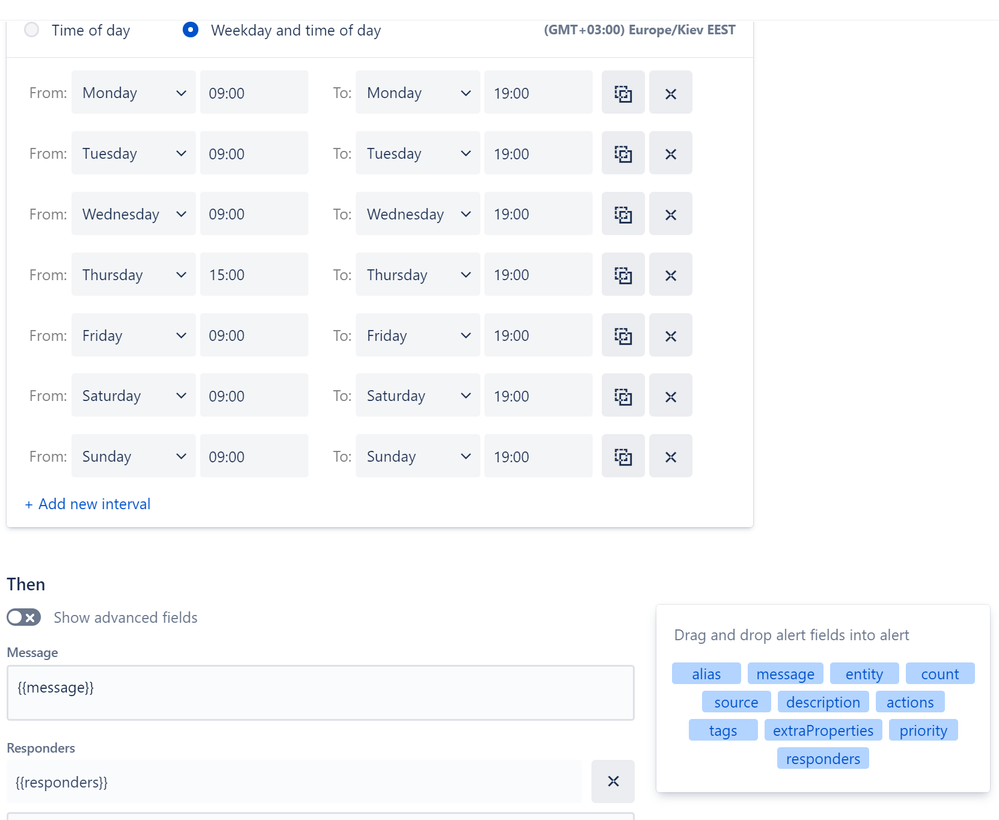Screen dimensions: 999x820
Task: Select the priority alert field tag
Action: click(x=923, y=730)
